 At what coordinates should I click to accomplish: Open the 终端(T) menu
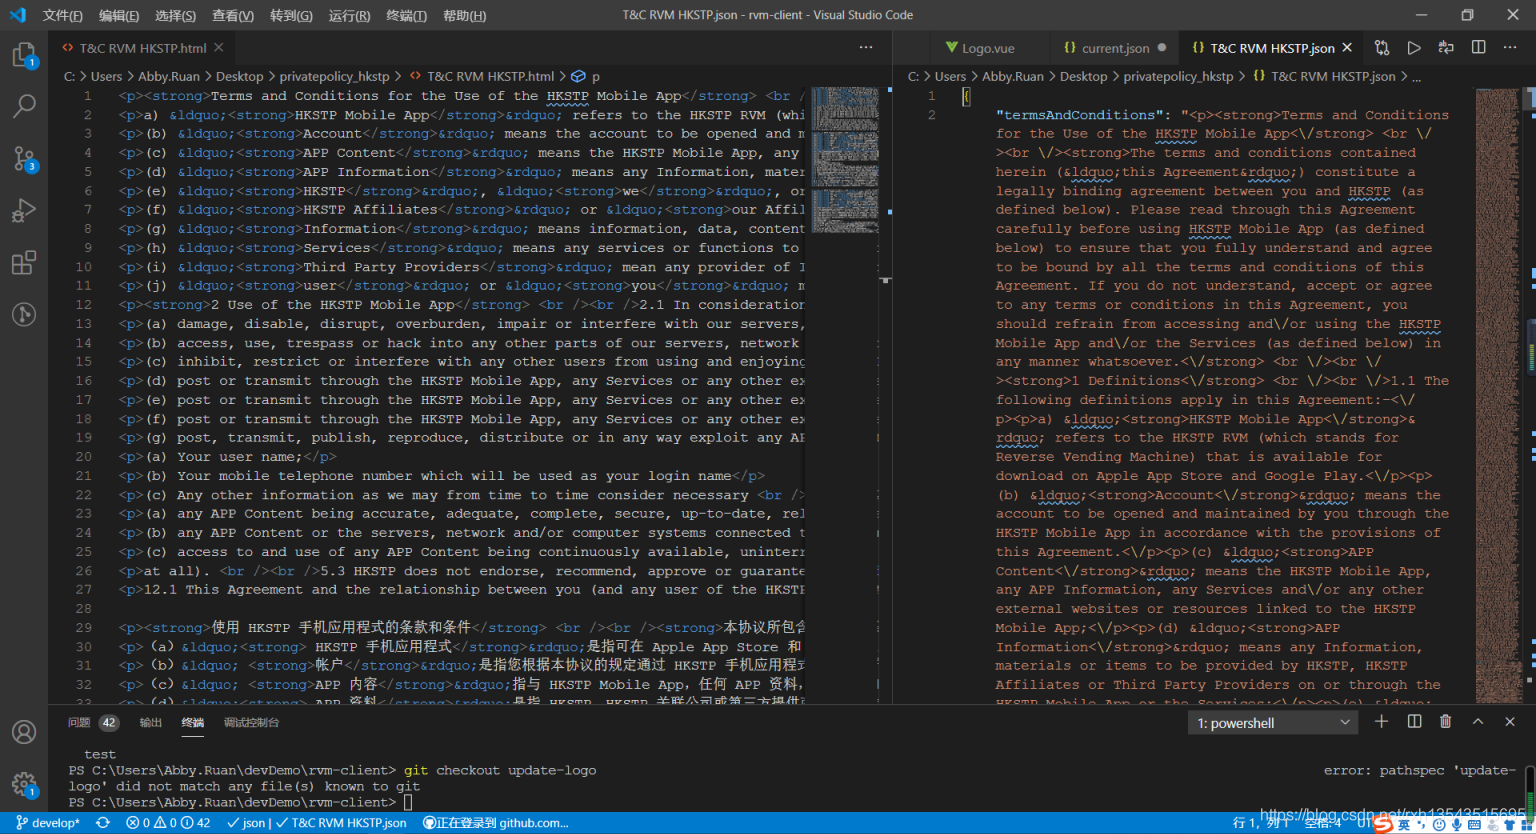406,15
